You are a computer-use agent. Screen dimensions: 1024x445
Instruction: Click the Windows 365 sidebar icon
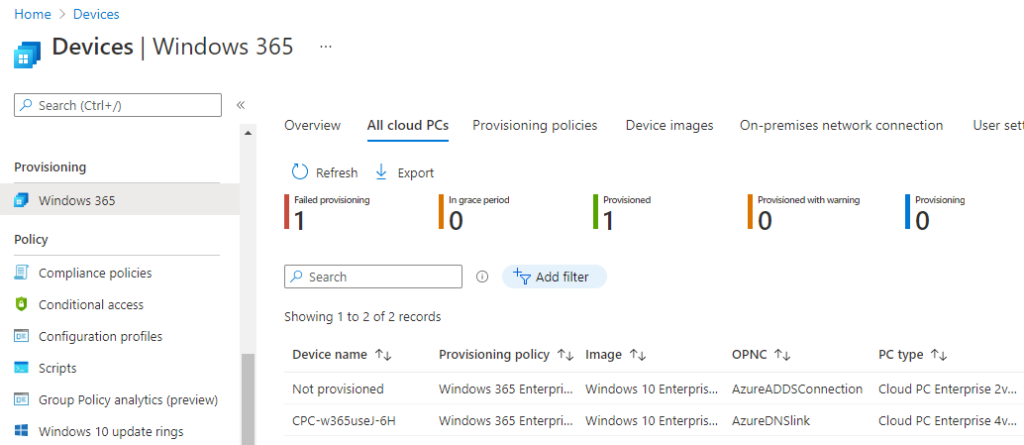point(21,200)
